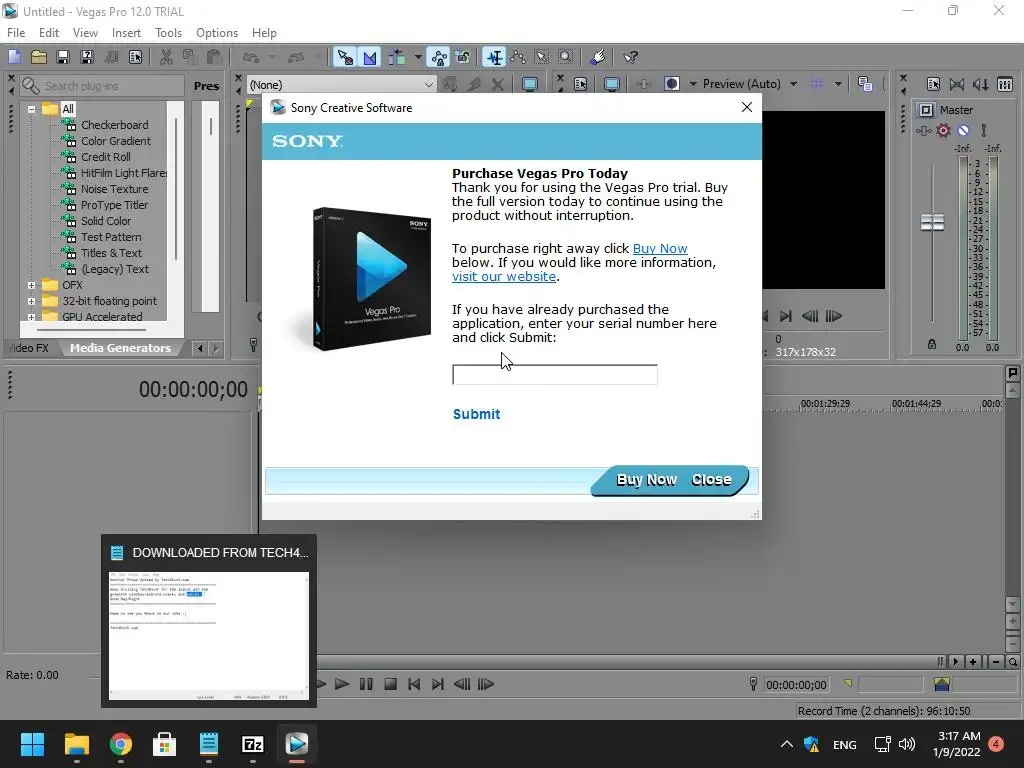Click the Open folder icon in toolbar
This screenshot has height=768, width=1024.
pos(39,57)
